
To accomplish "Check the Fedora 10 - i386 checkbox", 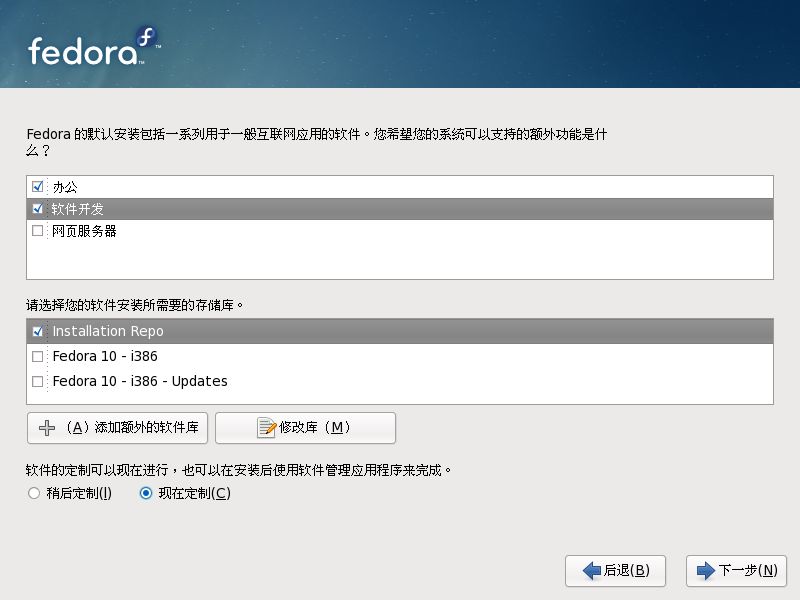I will [37, 356].
